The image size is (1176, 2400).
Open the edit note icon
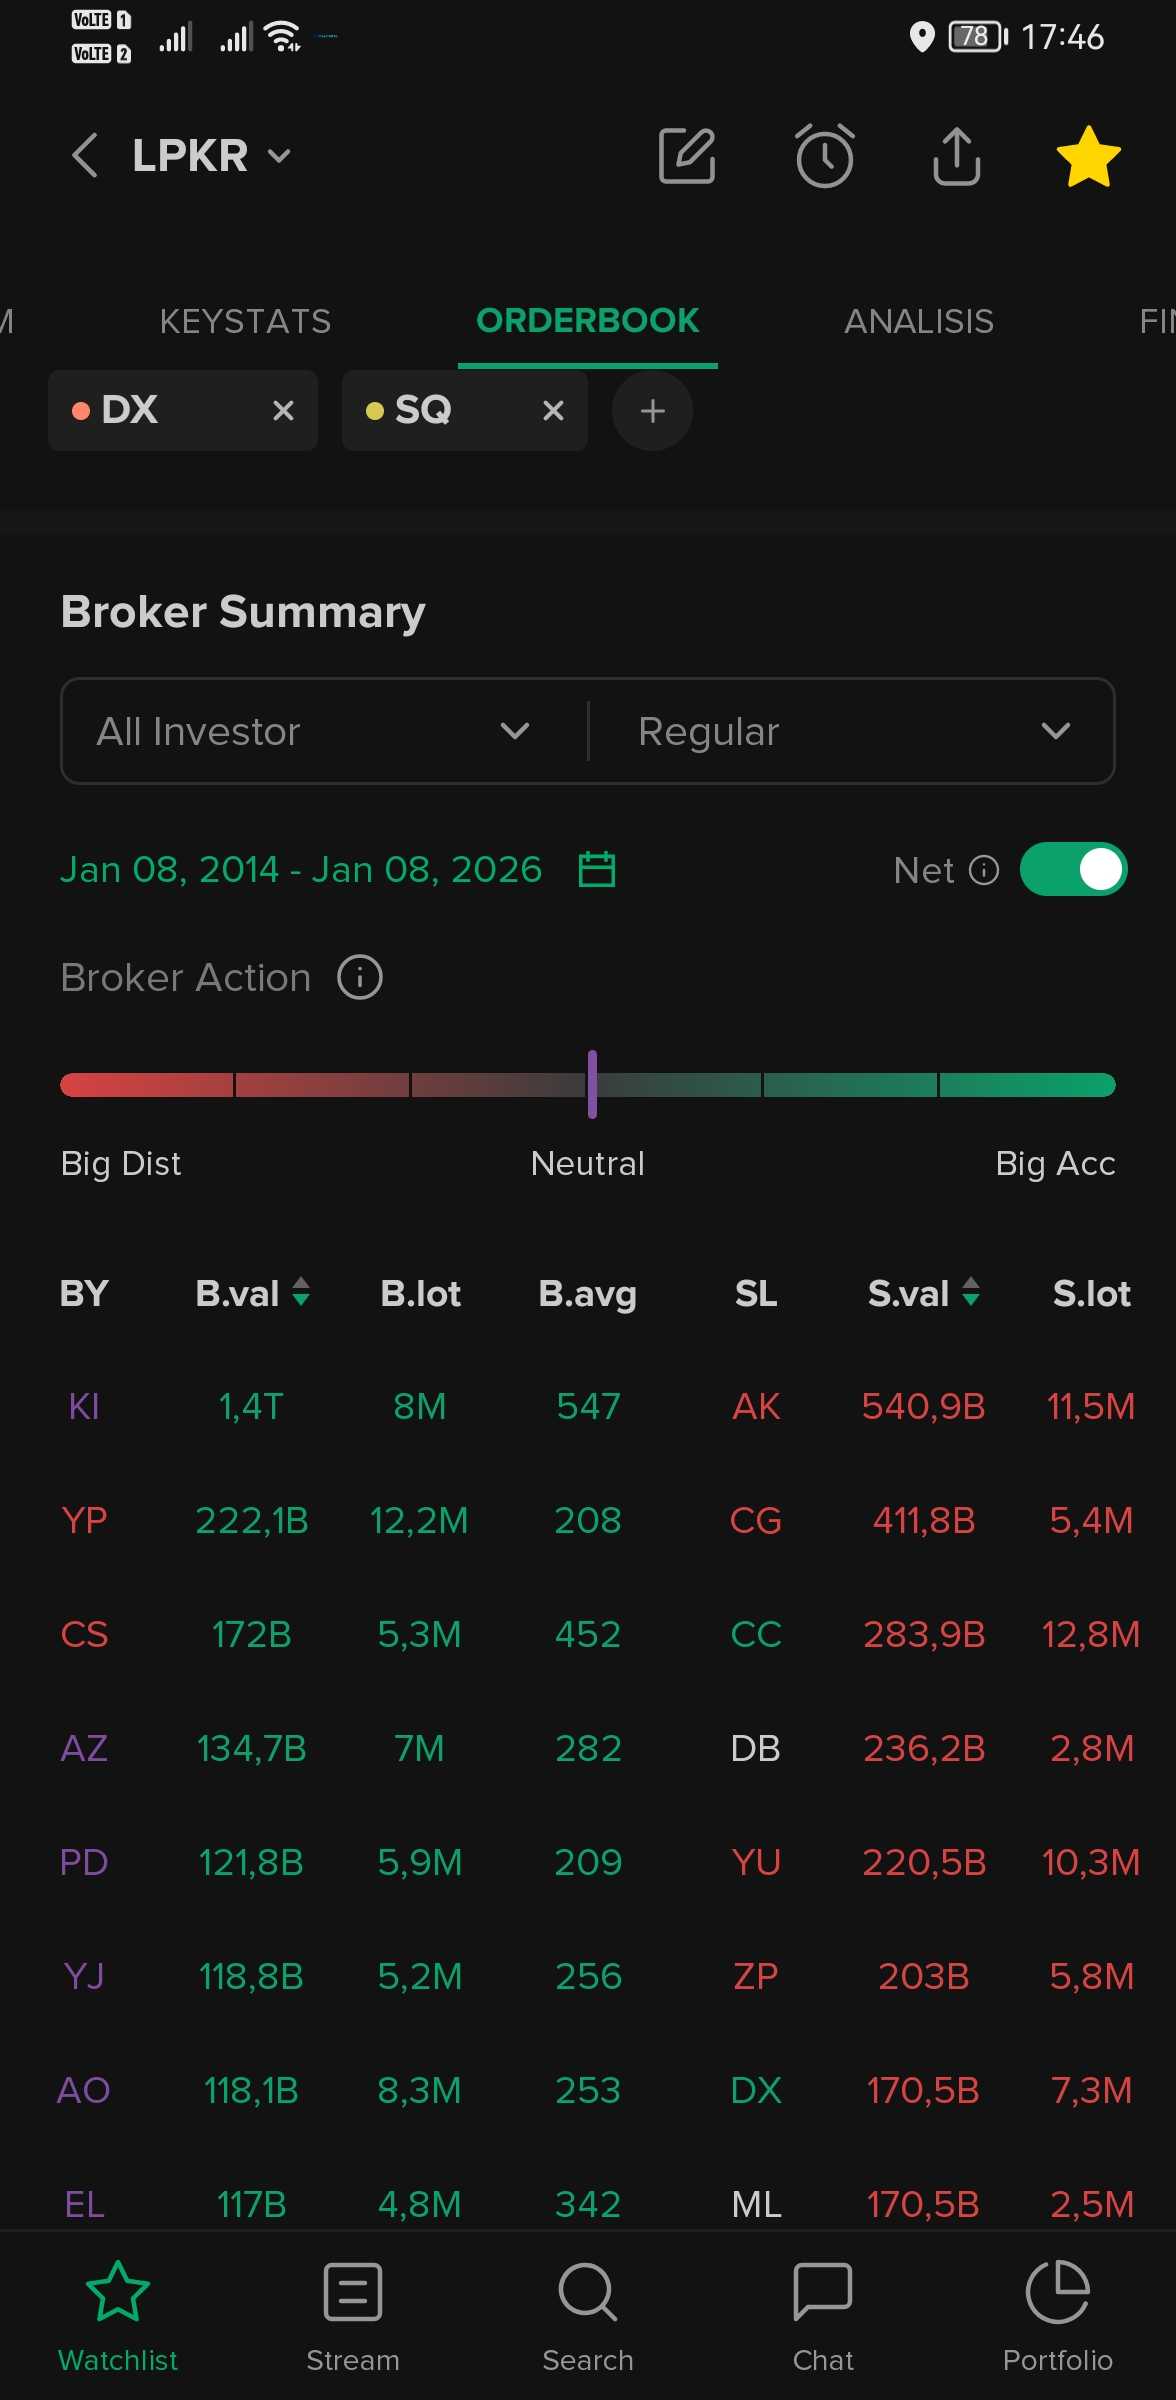[x=687, y=156]
